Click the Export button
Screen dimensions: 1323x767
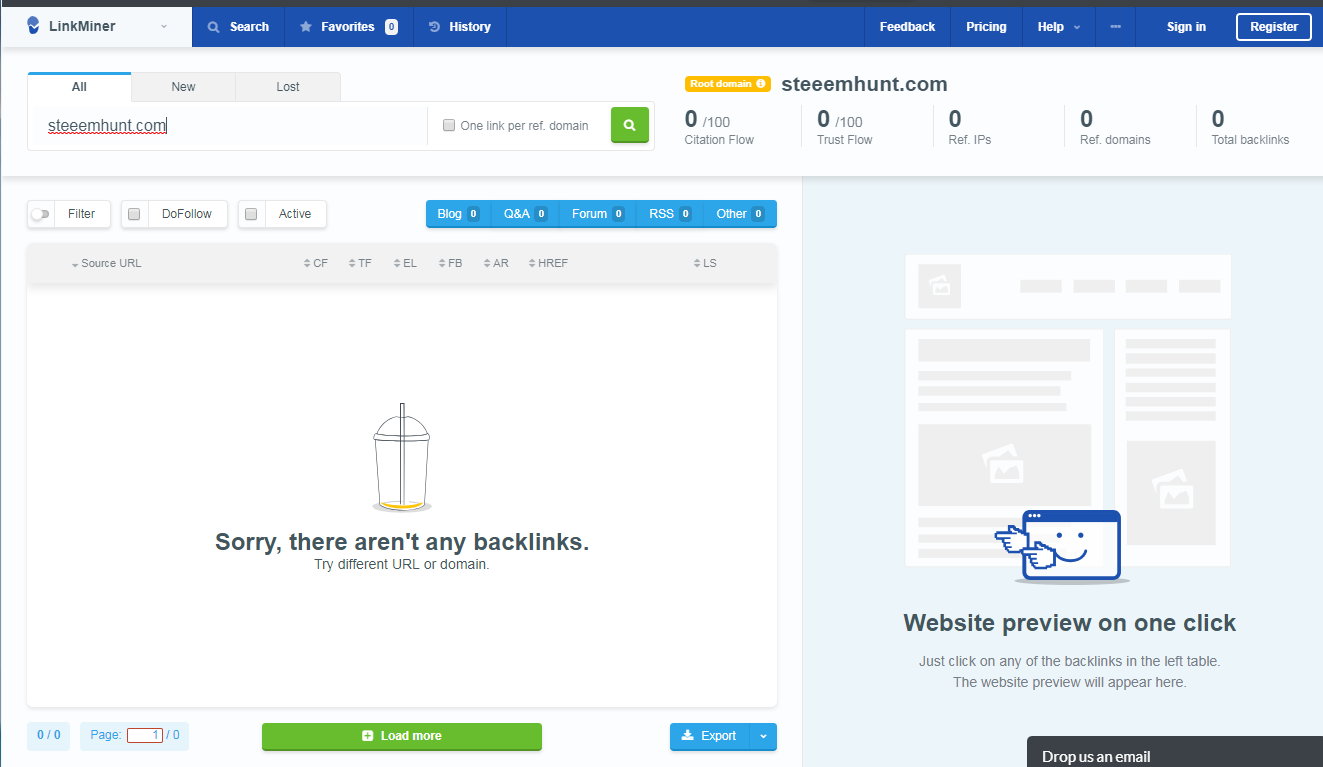709,736
